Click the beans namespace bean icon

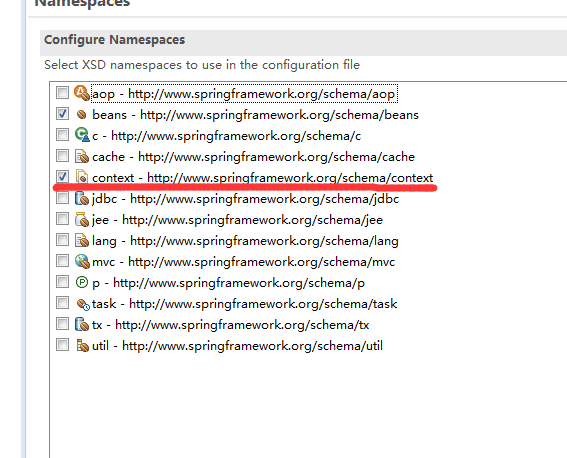[82, 115]
